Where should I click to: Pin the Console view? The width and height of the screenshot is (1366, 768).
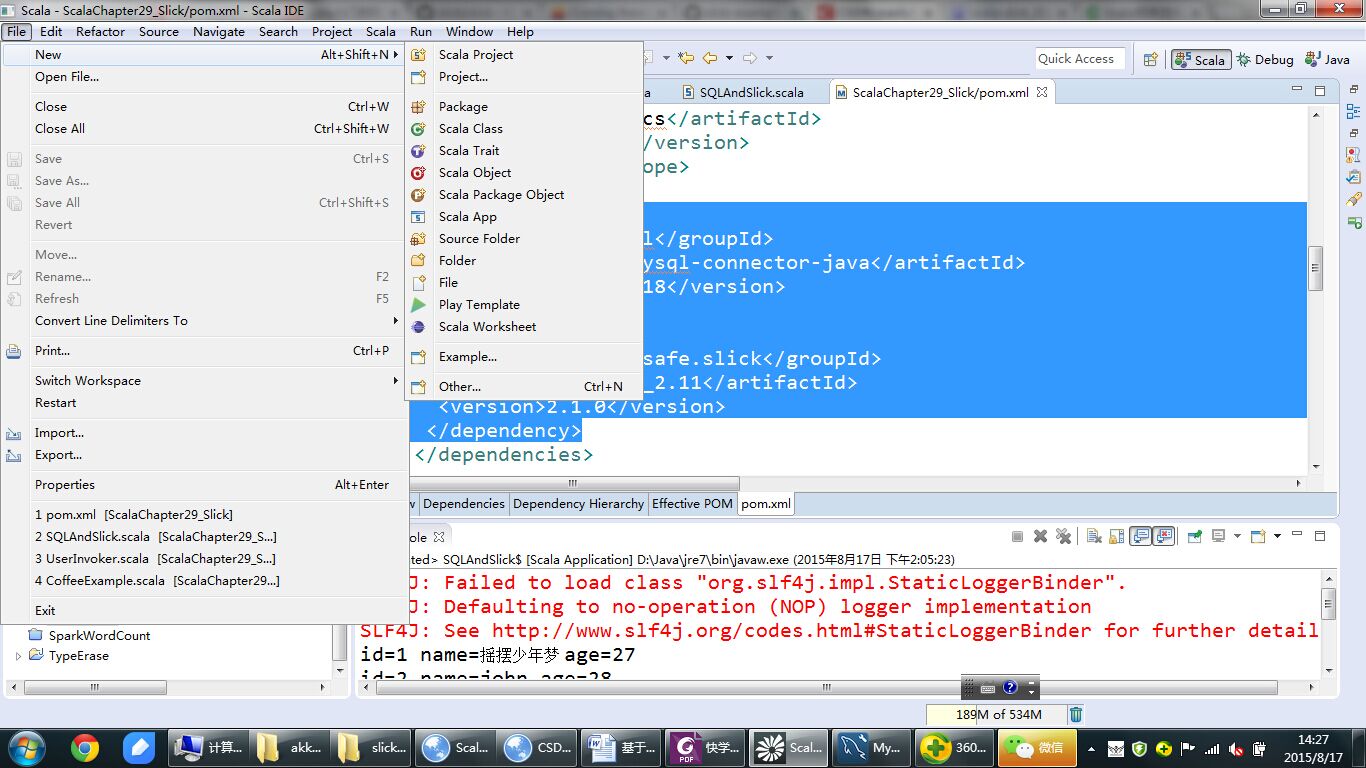coord(1193,536)
